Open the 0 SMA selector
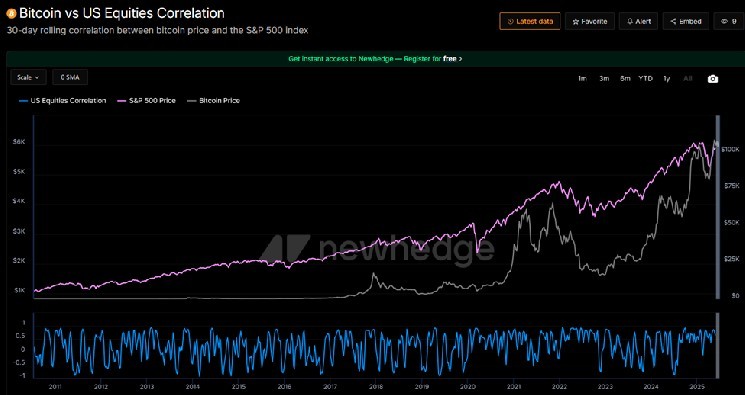745x395 pixels. point(70,77)
